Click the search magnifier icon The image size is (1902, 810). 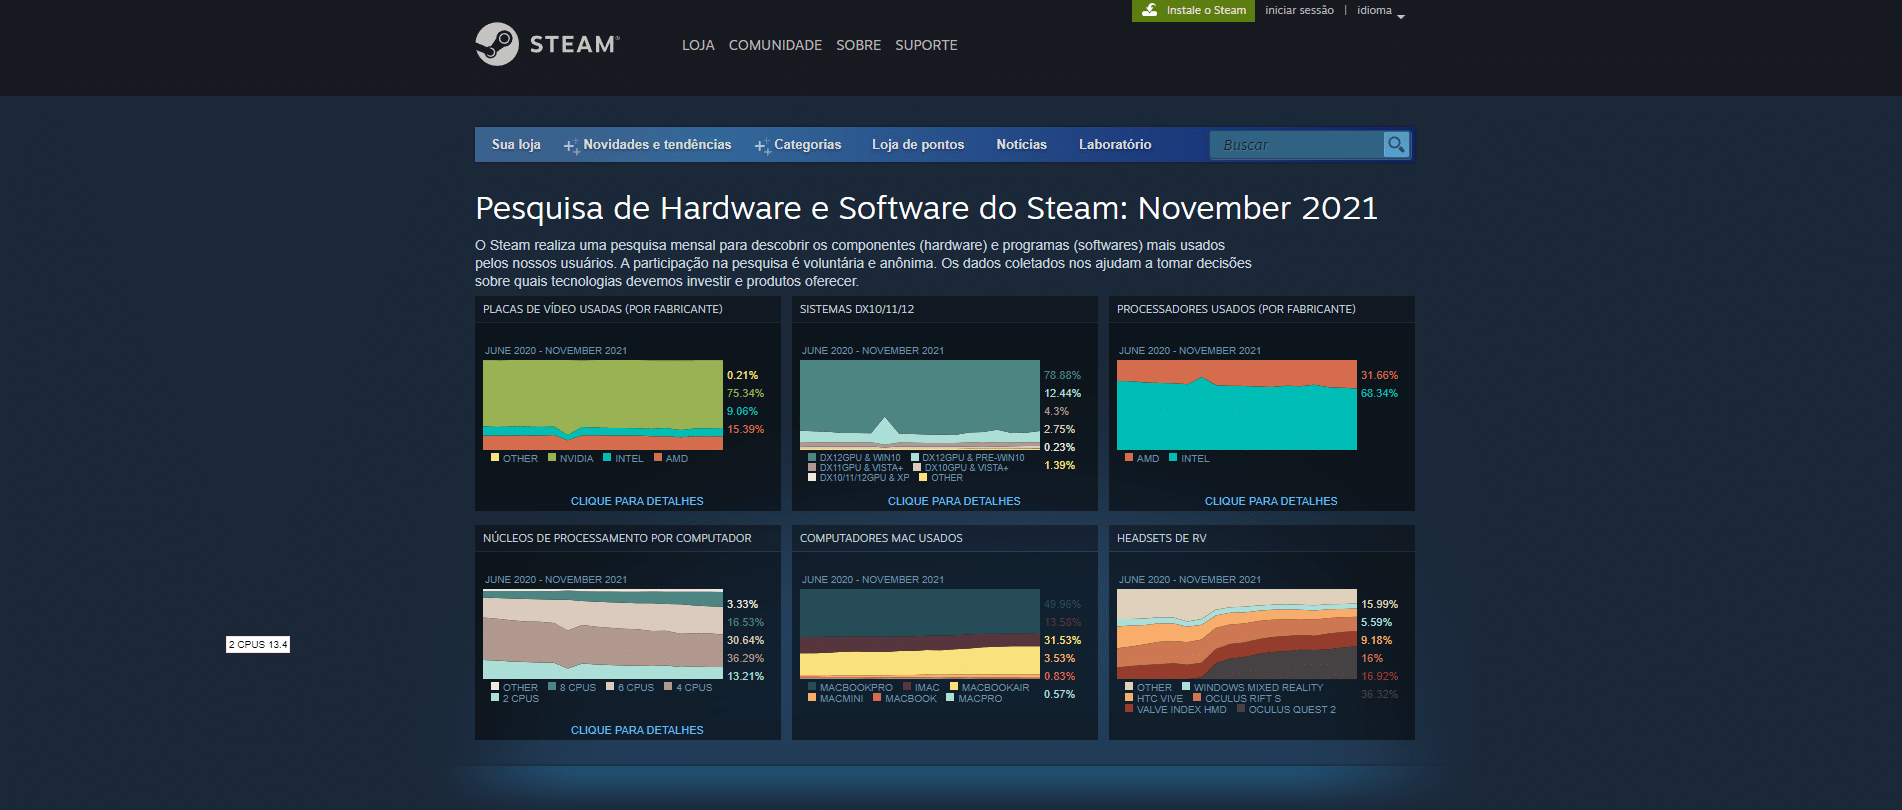pos(1396,145)
